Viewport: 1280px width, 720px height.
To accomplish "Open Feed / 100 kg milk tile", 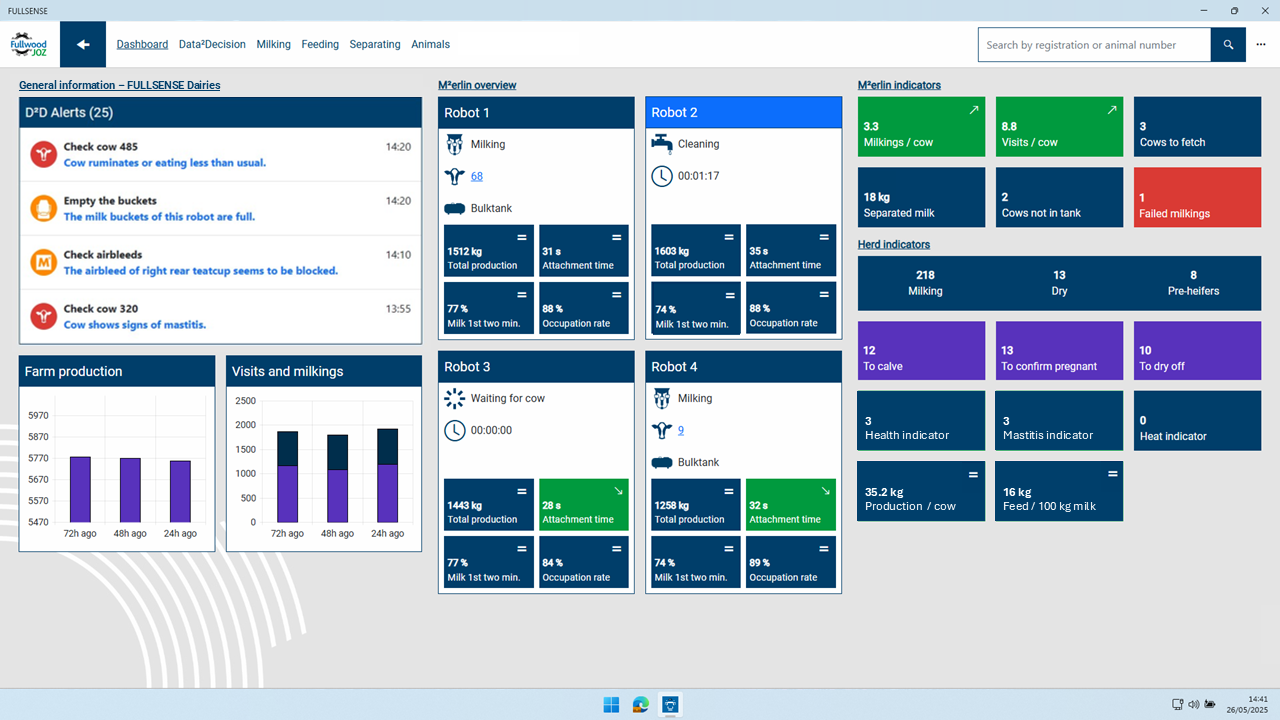I will coord(1059,490).
